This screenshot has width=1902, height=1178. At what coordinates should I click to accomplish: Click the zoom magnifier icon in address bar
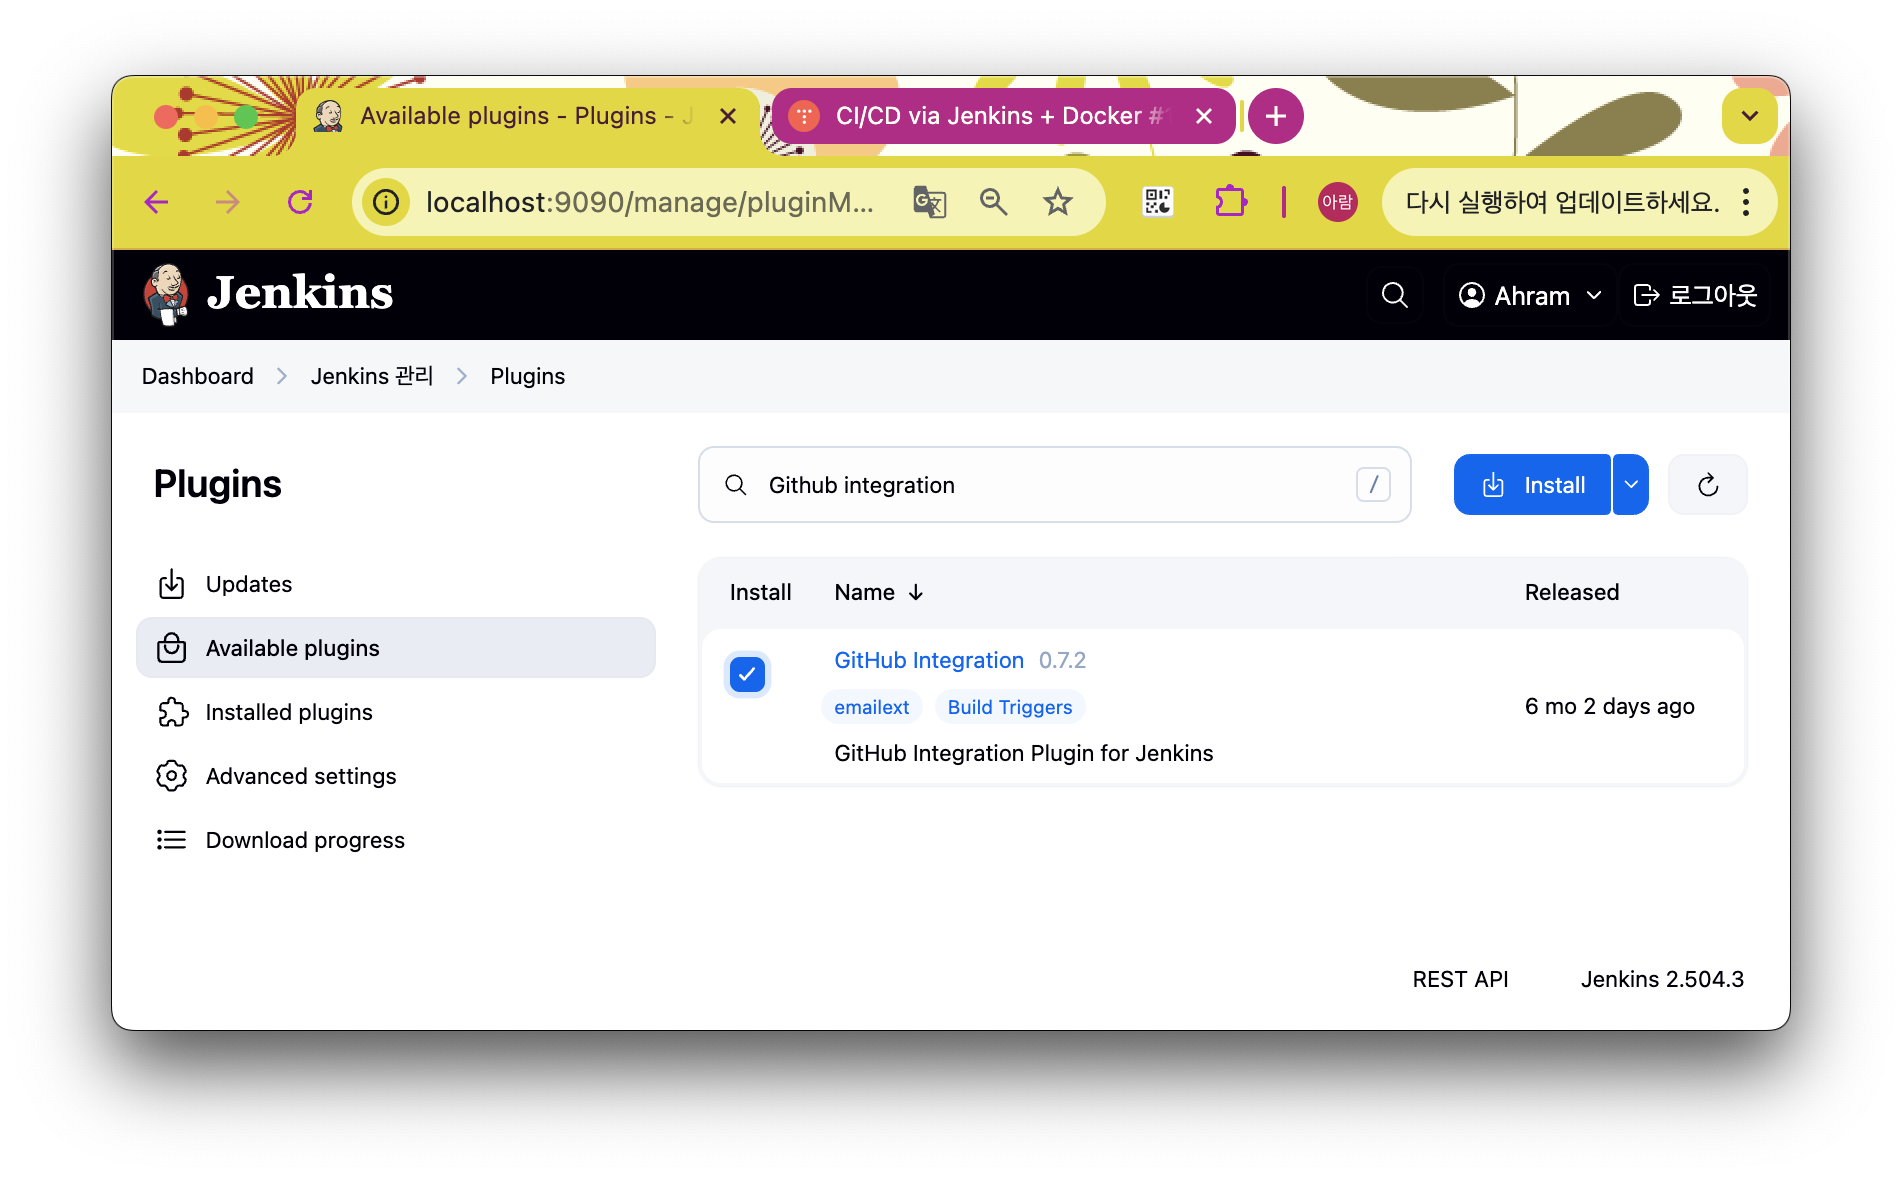[x=993, y=202]
